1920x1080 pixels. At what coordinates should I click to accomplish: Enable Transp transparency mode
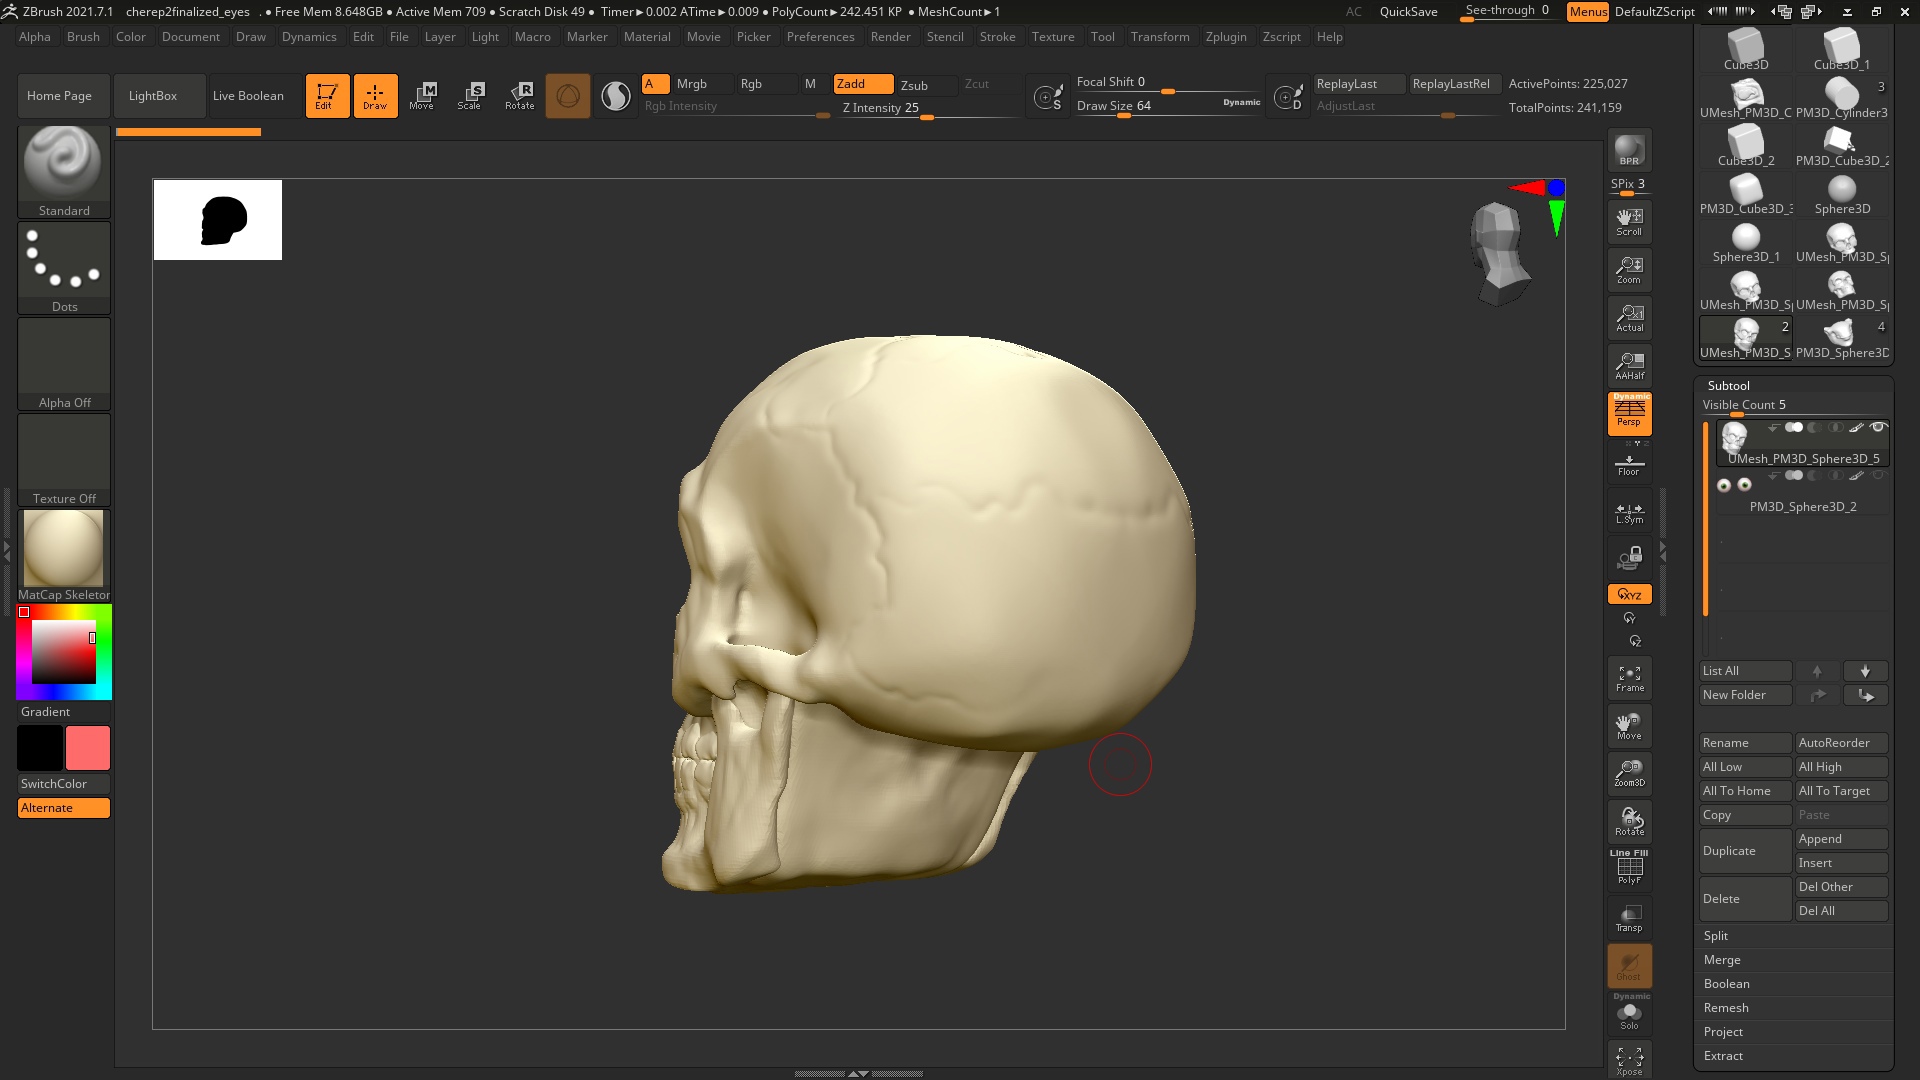point(1629,917)
